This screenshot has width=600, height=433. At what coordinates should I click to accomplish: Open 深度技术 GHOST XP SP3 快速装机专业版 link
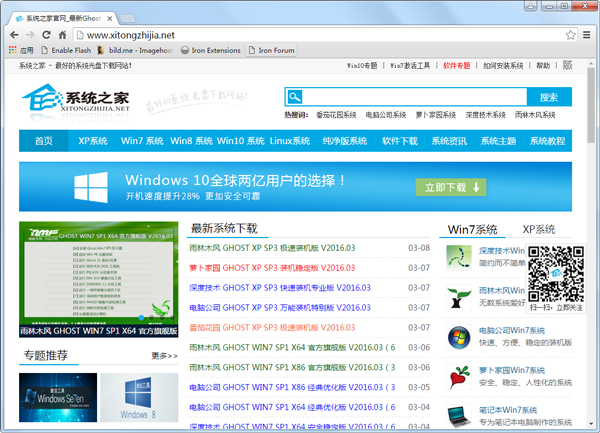click(x=280, y=288)
